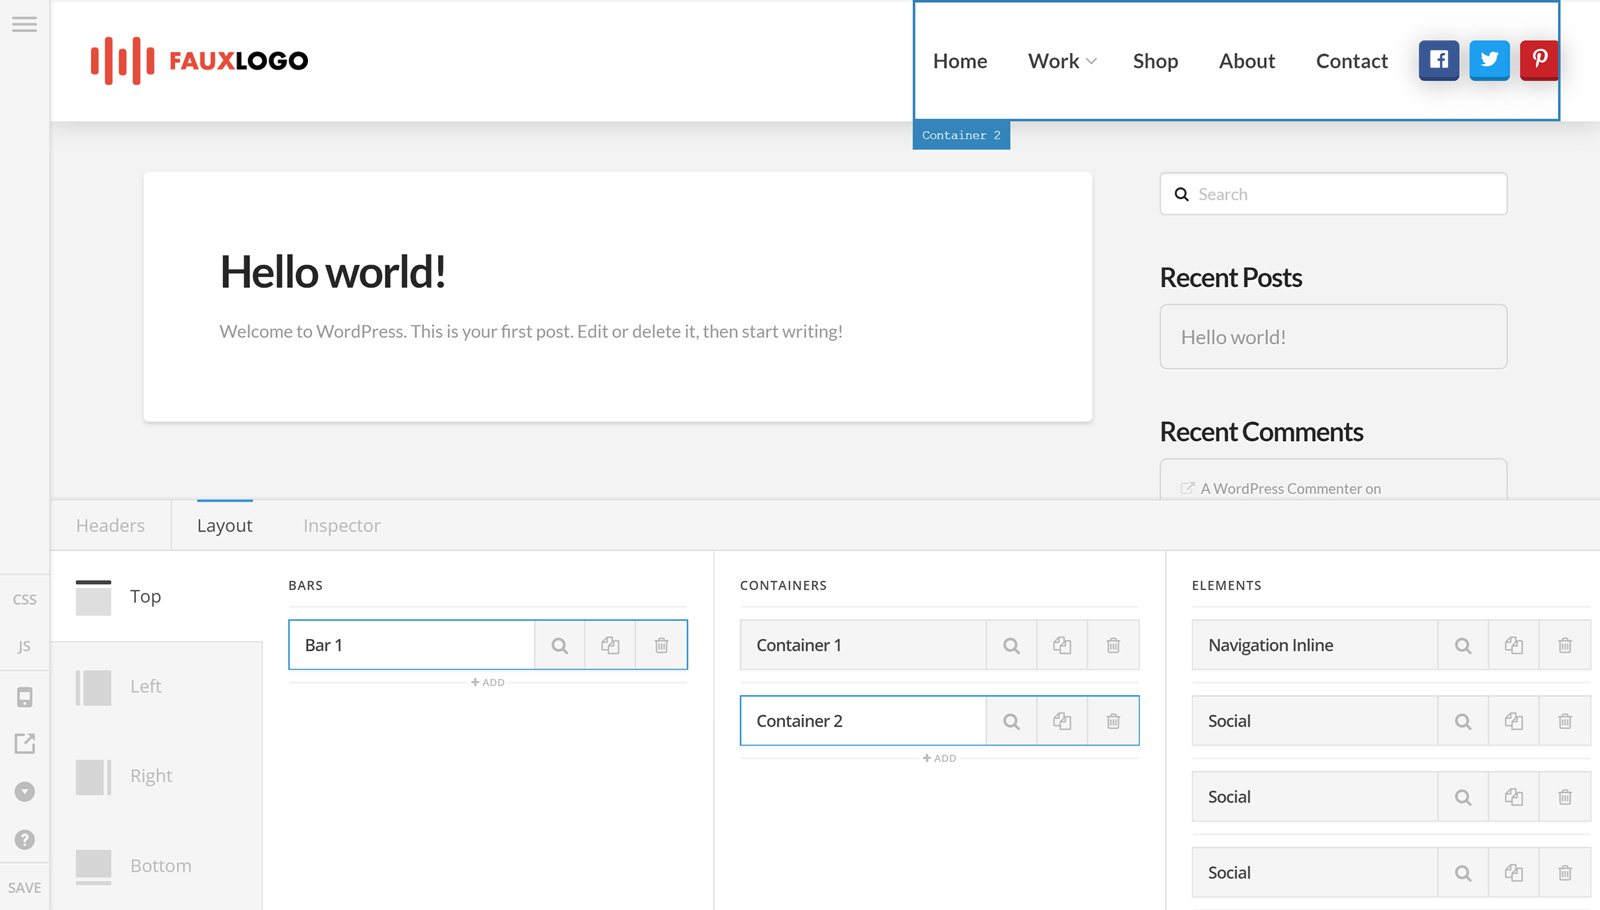Expand the circular down-arrow sidebar icon

[x=25, y=792]
